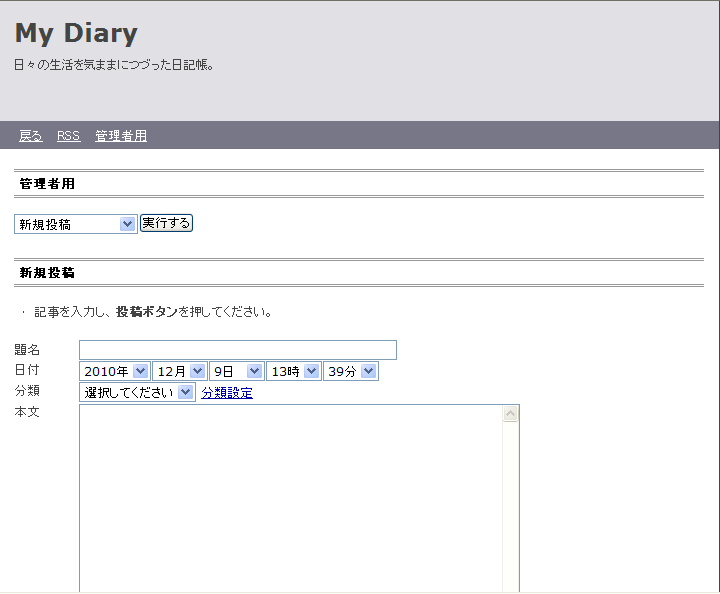Expand the 9日 day selector
Viewport: 720px width, 594px height.
[x=236, y=371]
